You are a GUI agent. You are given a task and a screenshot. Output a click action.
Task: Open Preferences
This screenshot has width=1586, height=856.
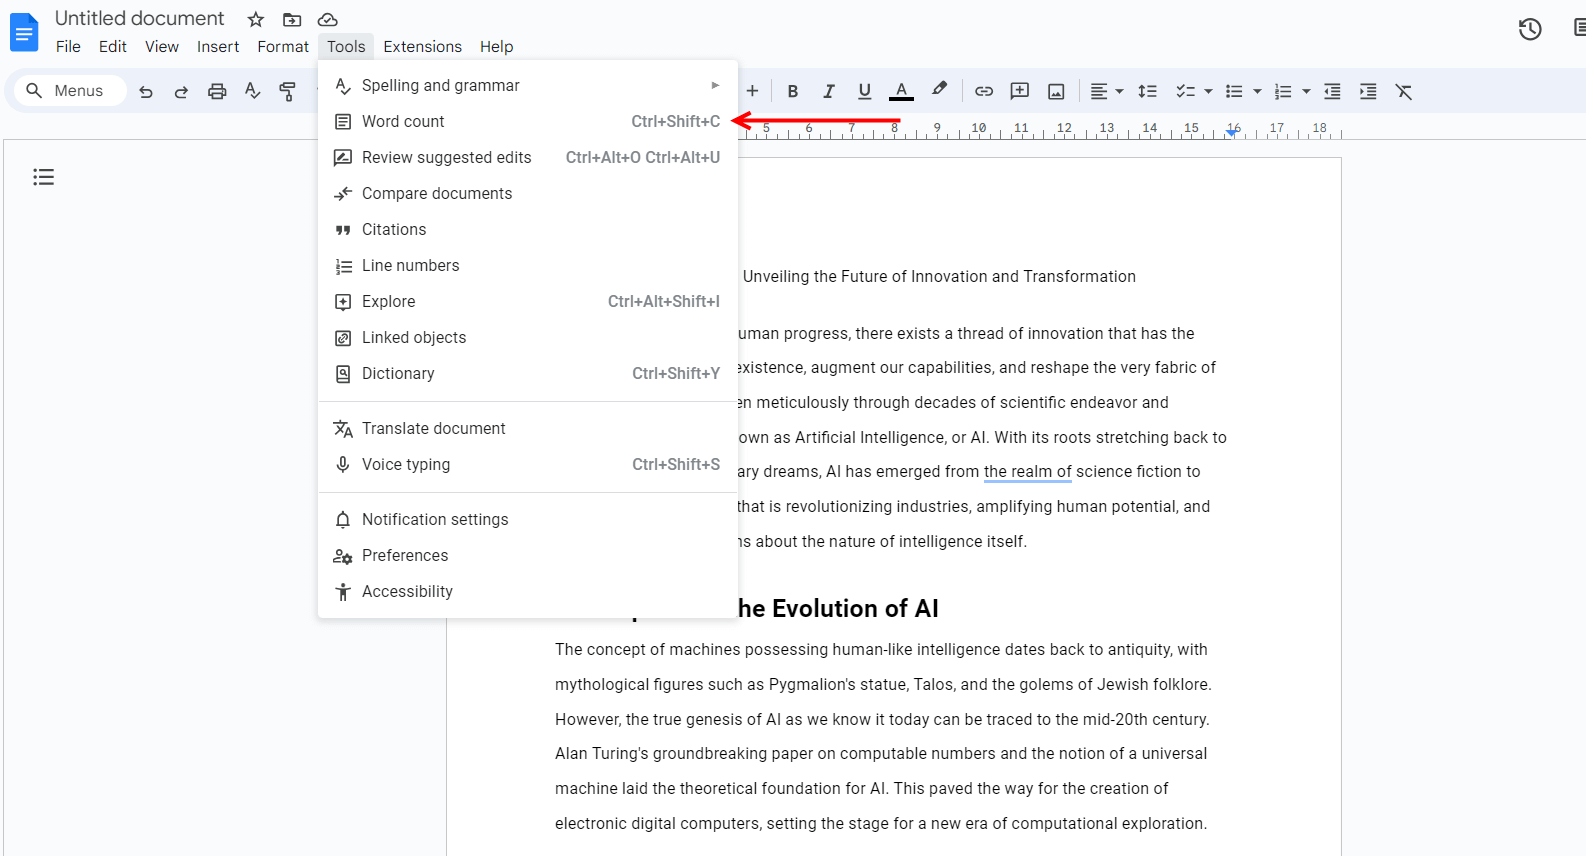click(x=528, y=555)
